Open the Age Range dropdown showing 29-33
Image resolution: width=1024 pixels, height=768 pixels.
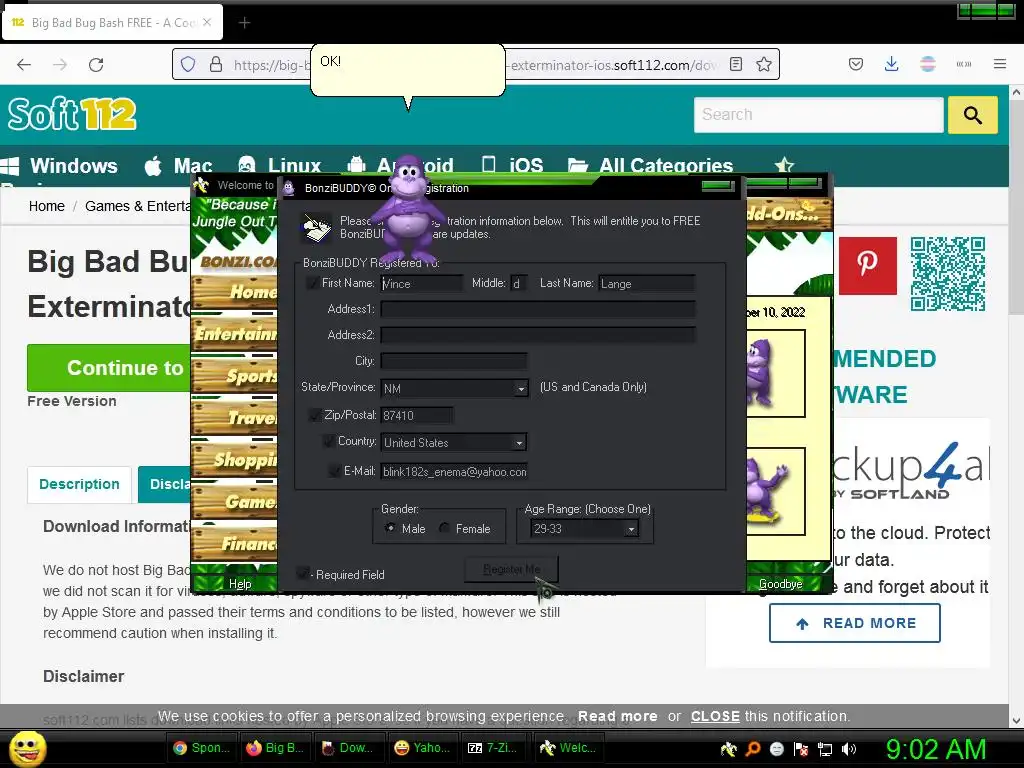[584, 528]
